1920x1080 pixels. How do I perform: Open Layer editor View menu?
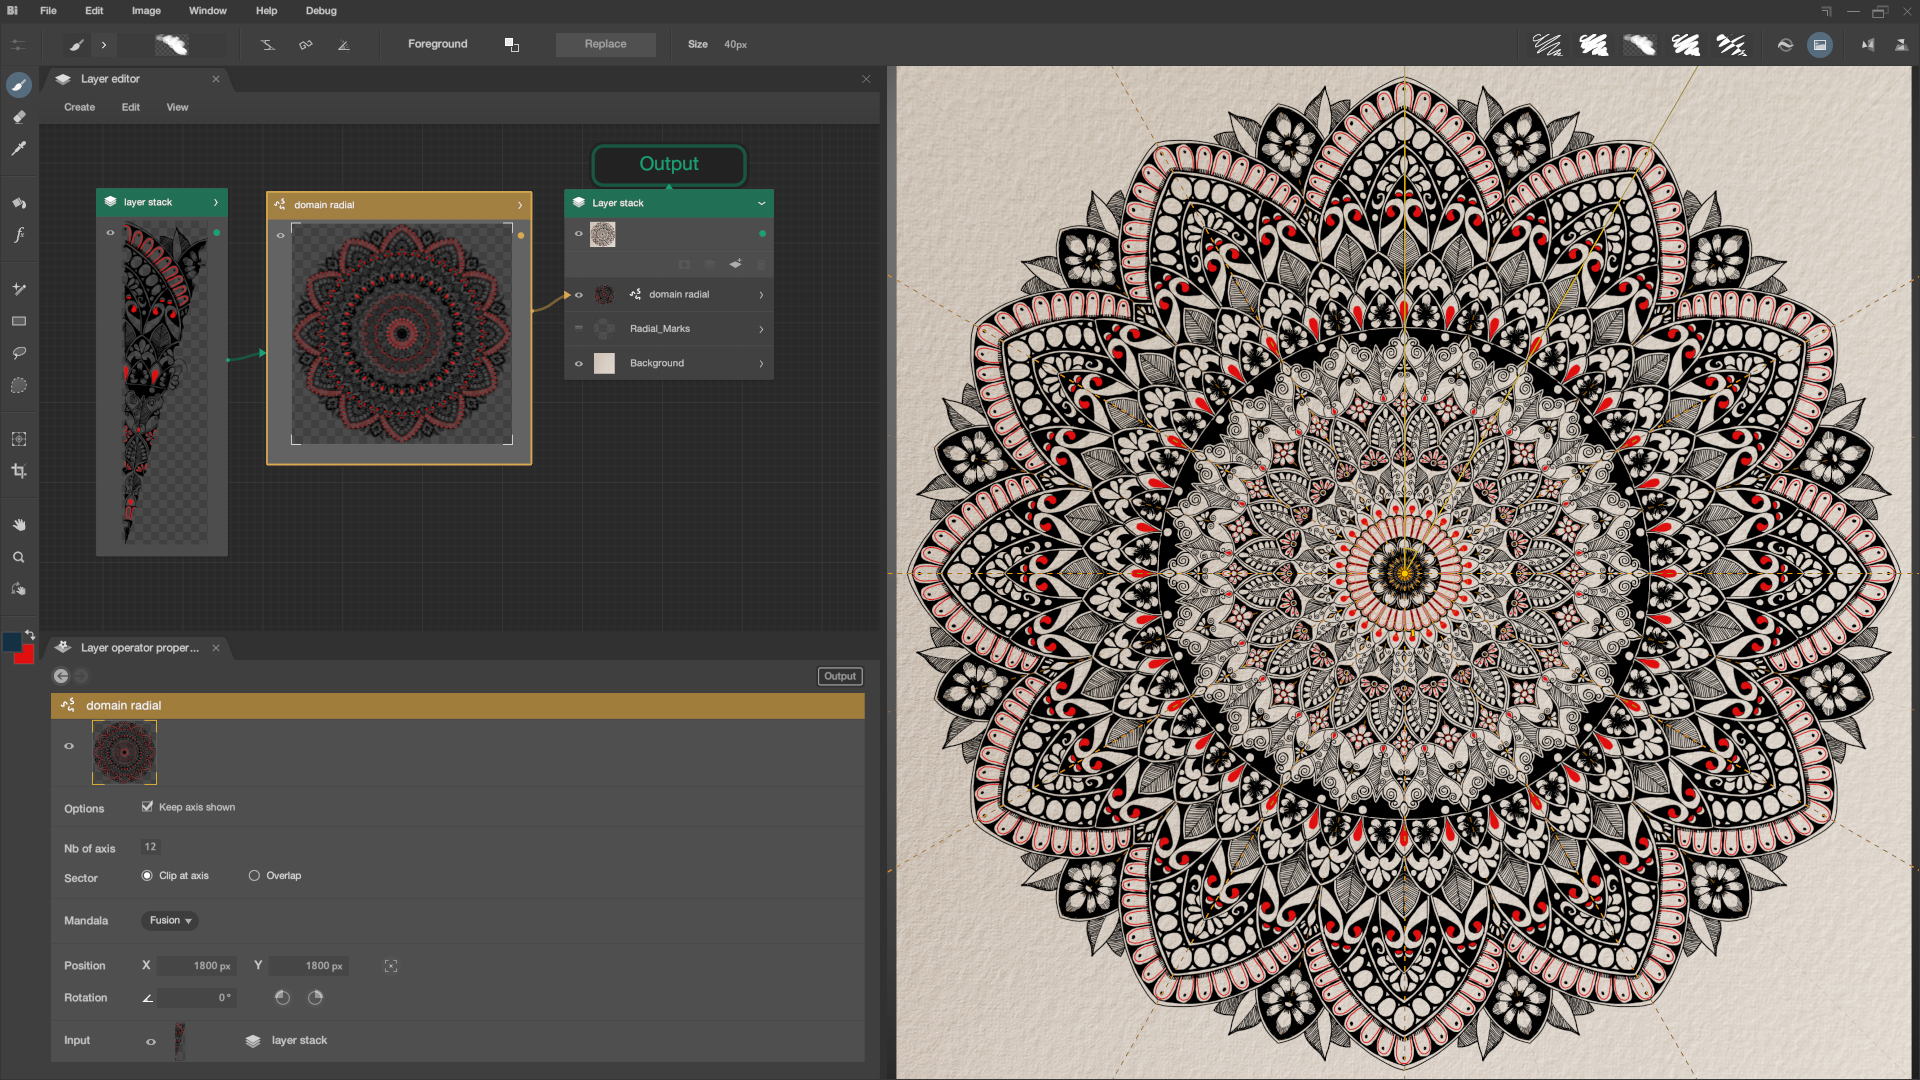[x=177, y=107]
